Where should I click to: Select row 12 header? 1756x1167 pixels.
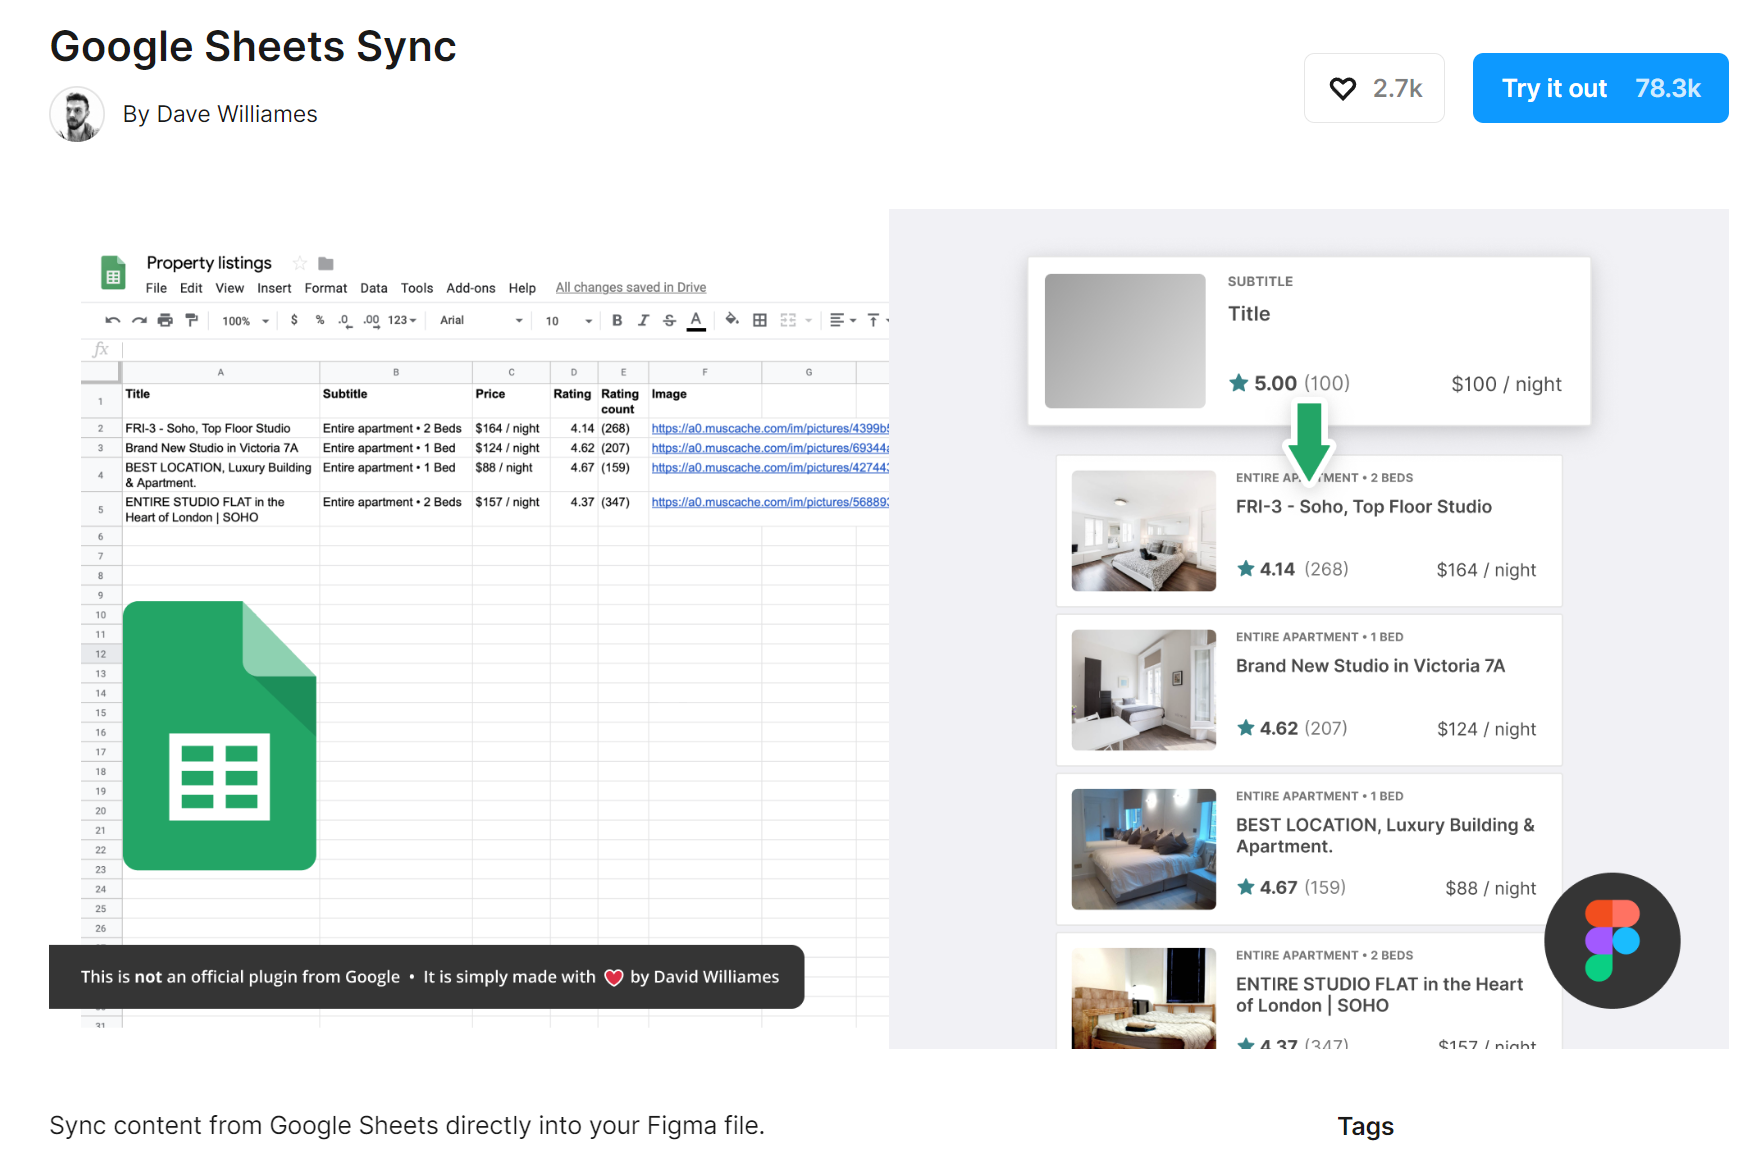(101, 654)
